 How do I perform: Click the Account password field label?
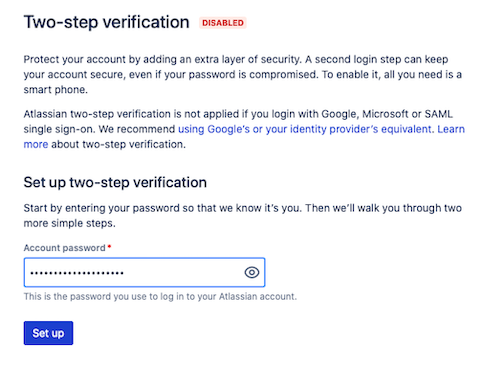[x=64, y=248]
